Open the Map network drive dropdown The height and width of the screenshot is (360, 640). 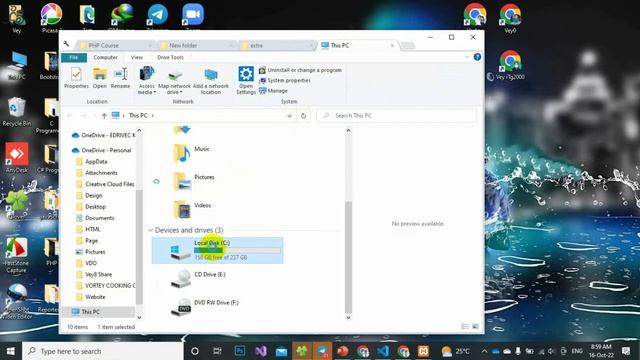pos(174,81)
